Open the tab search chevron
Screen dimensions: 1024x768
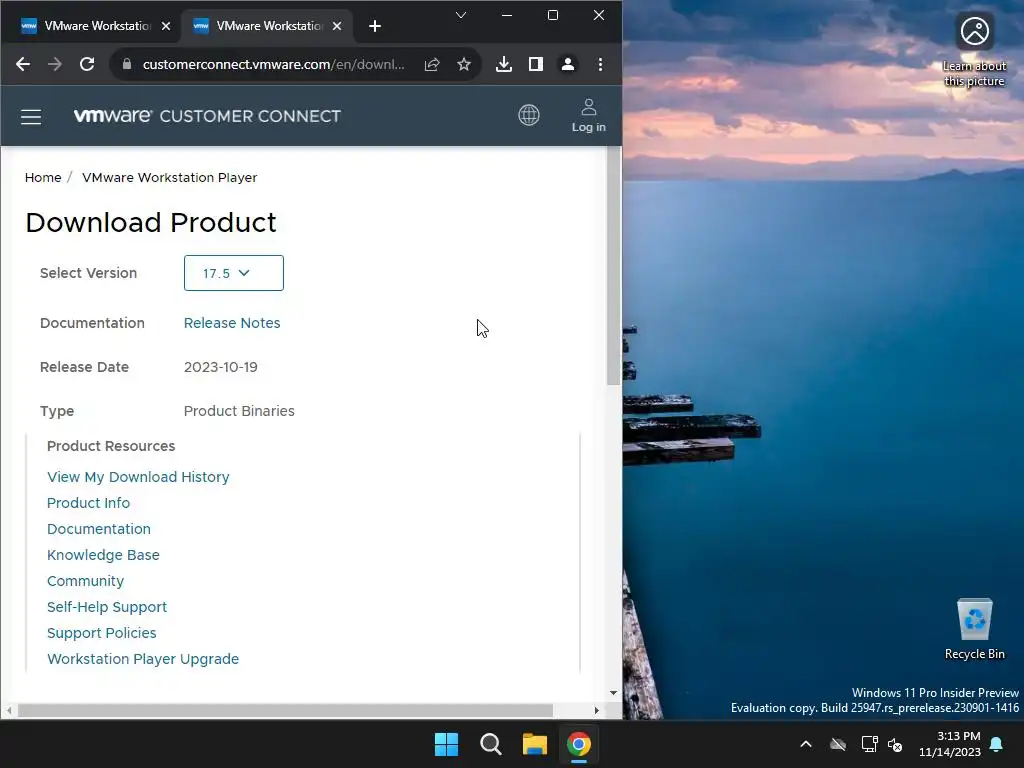pyautogui.click(x=460, y=15)
